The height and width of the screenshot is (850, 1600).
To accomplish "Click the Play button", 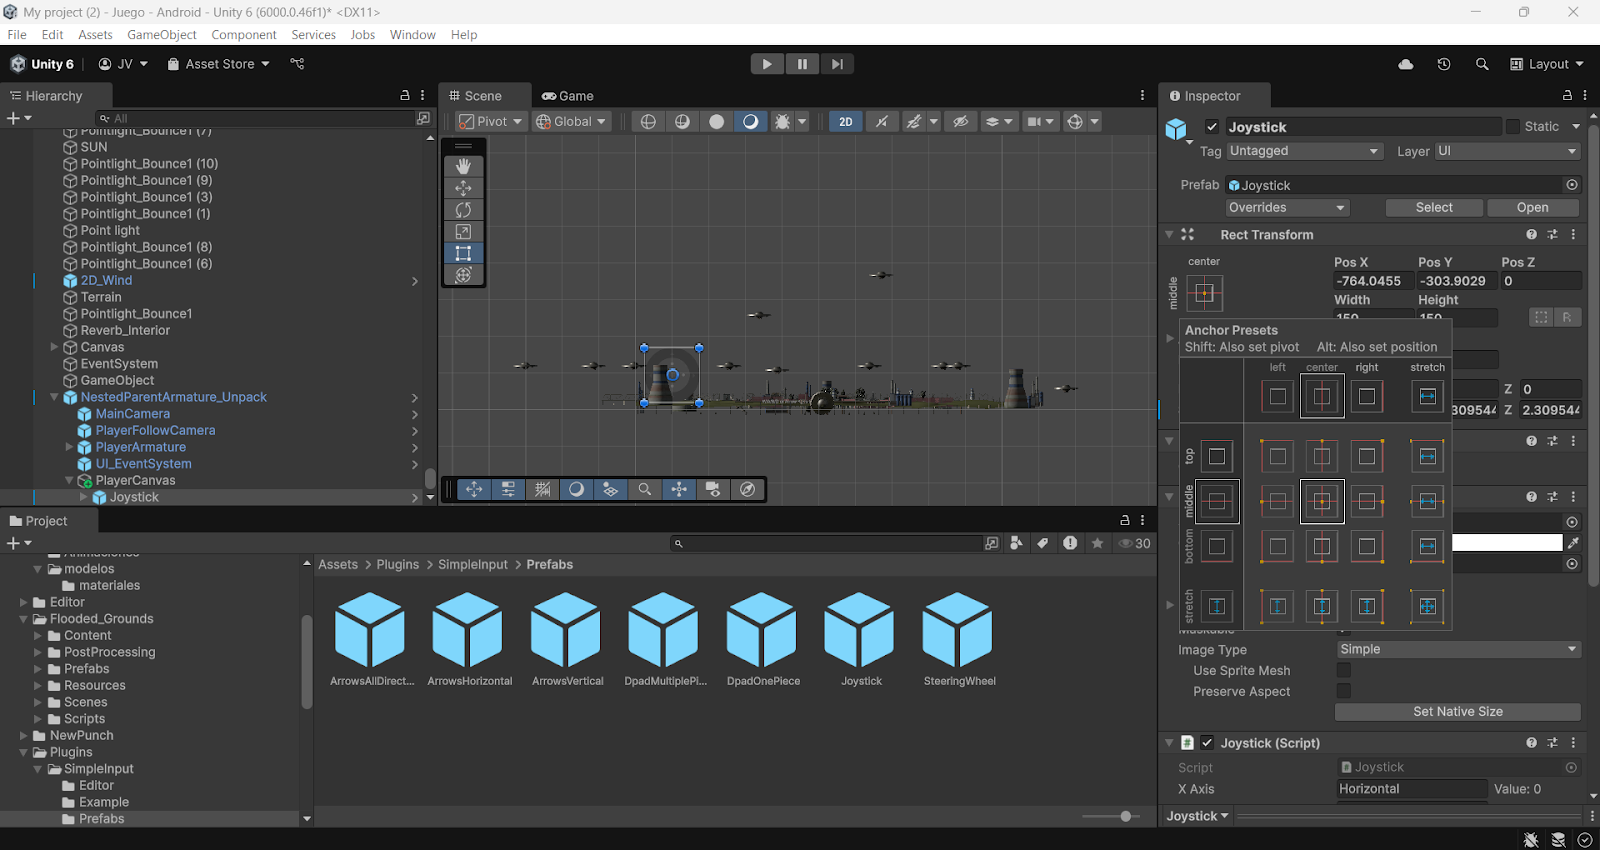I will click(x=767, y=64).
